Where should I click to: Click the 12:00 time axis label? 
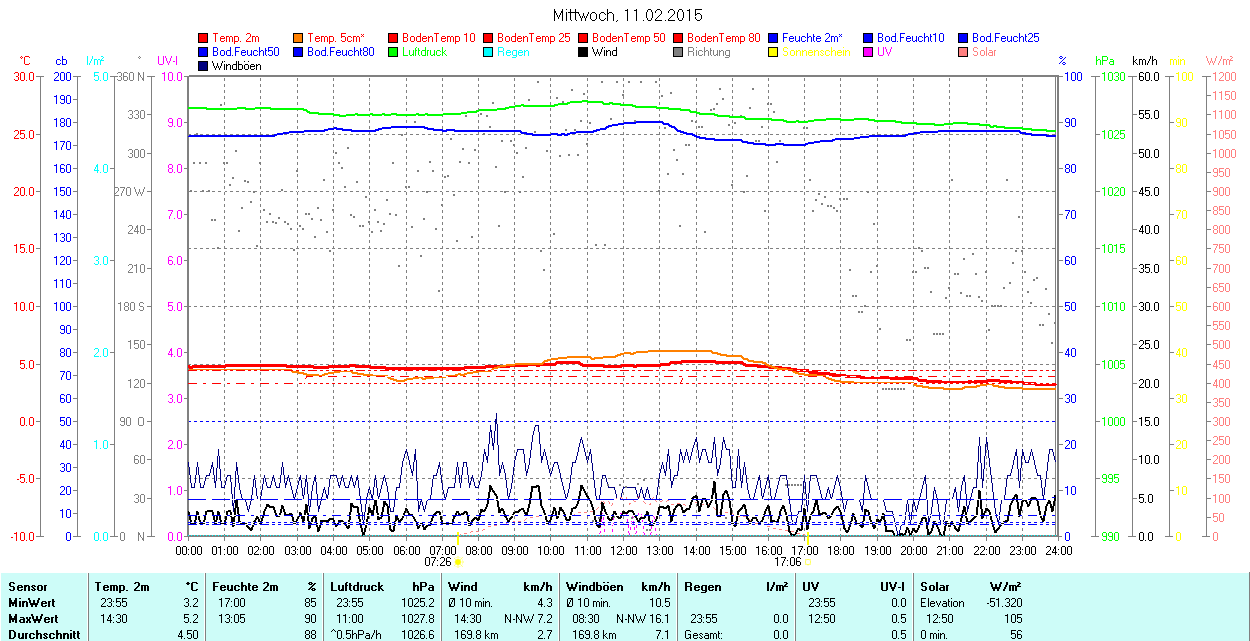(624, 551)
